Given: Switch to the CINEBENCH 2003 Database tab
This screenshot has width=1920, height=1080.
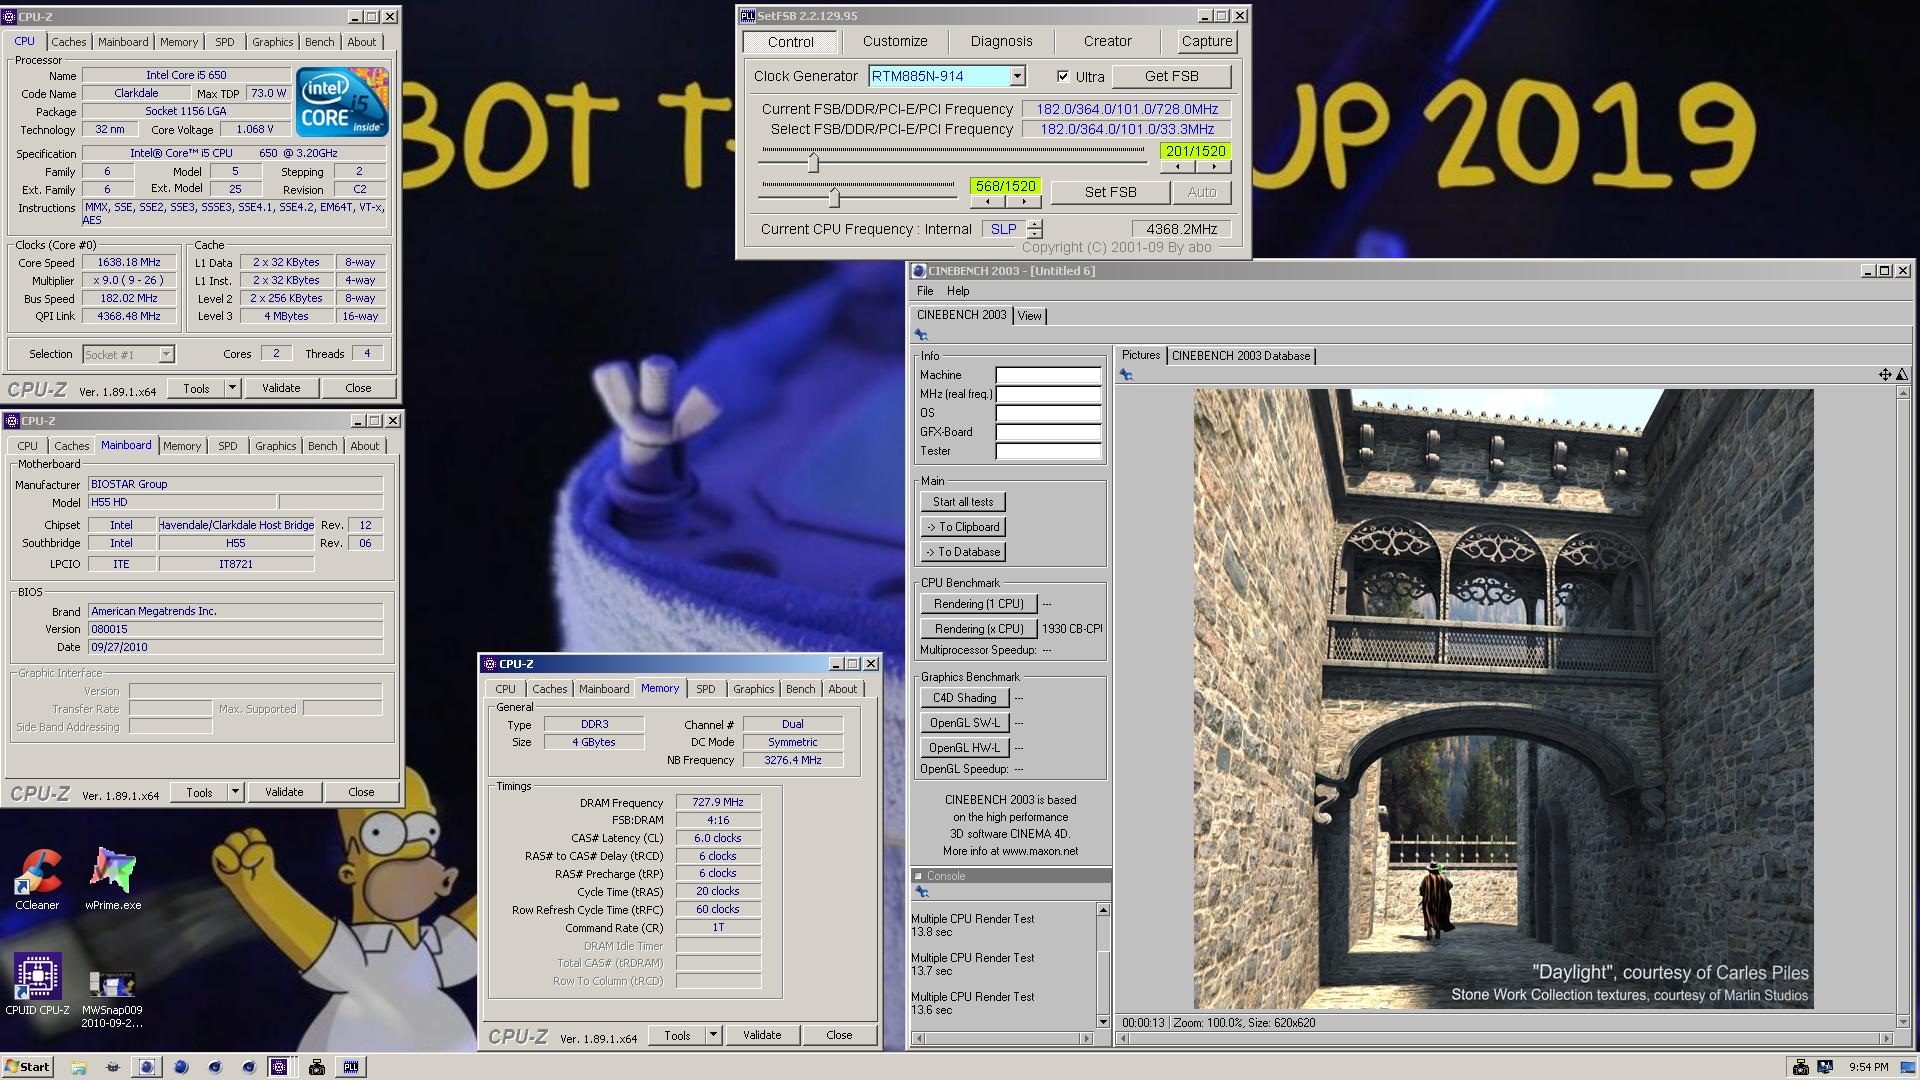Looking at the screenshot, I should click(1240, 356).
